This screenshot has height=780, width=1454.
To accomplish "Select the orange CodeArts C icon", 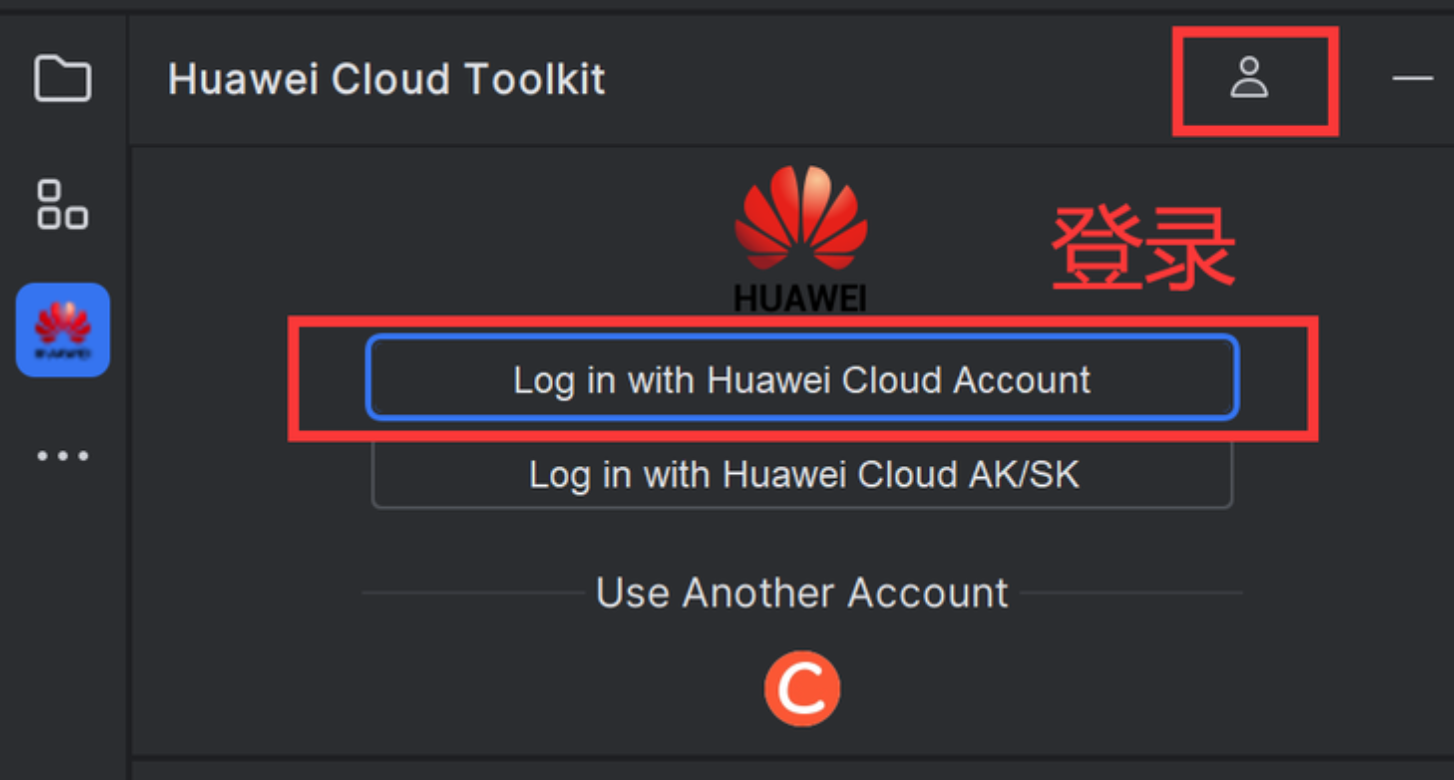I will coord(801,687).
